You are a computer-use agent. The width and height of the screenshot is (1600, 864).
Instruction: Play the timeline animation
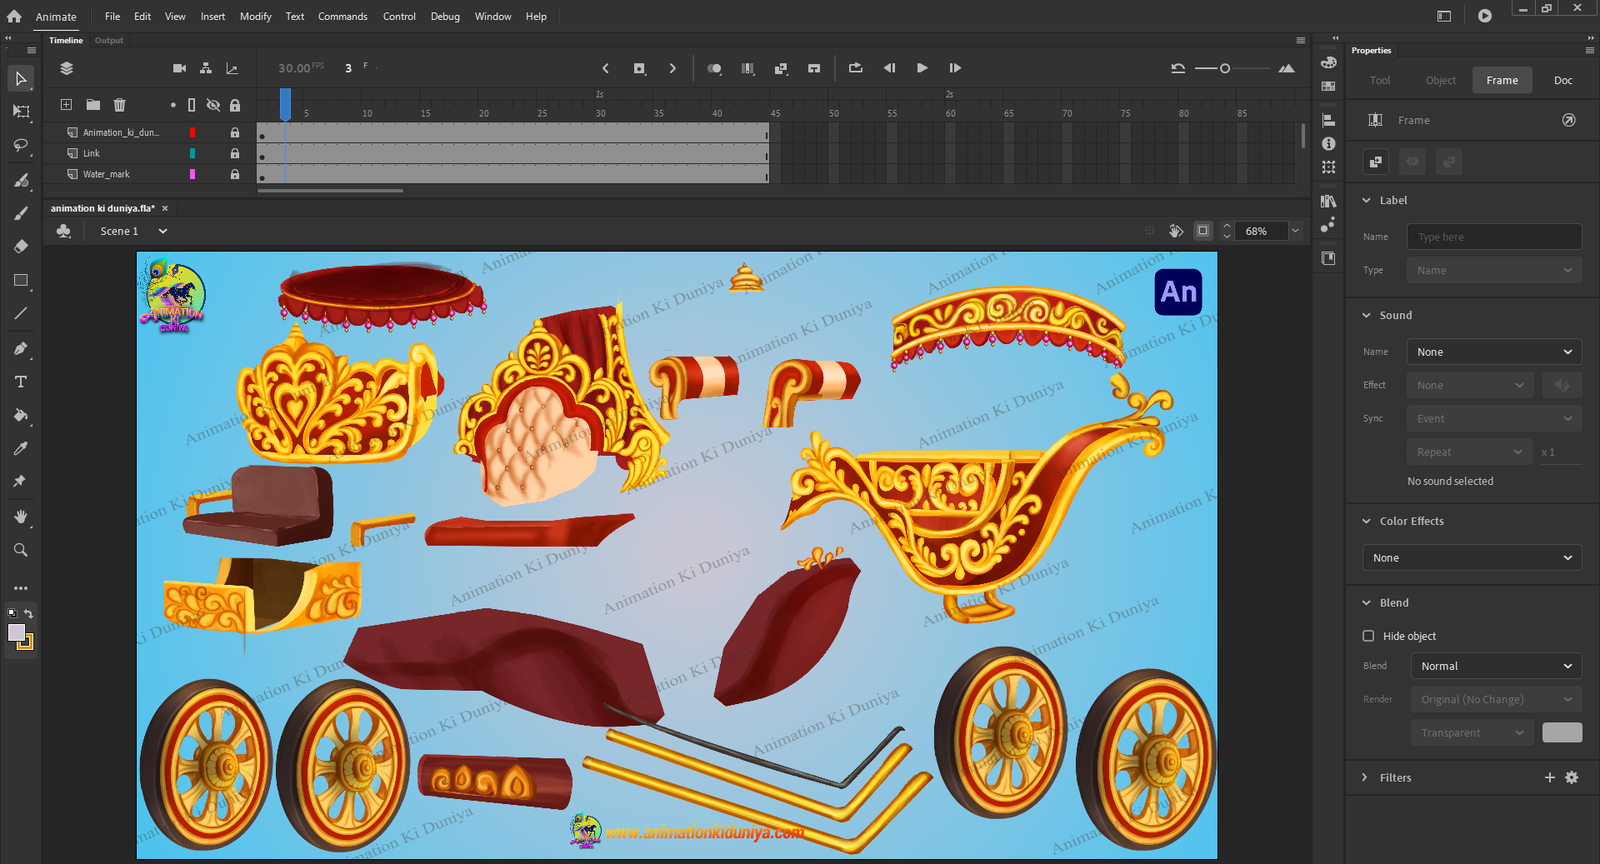(922, 68)
